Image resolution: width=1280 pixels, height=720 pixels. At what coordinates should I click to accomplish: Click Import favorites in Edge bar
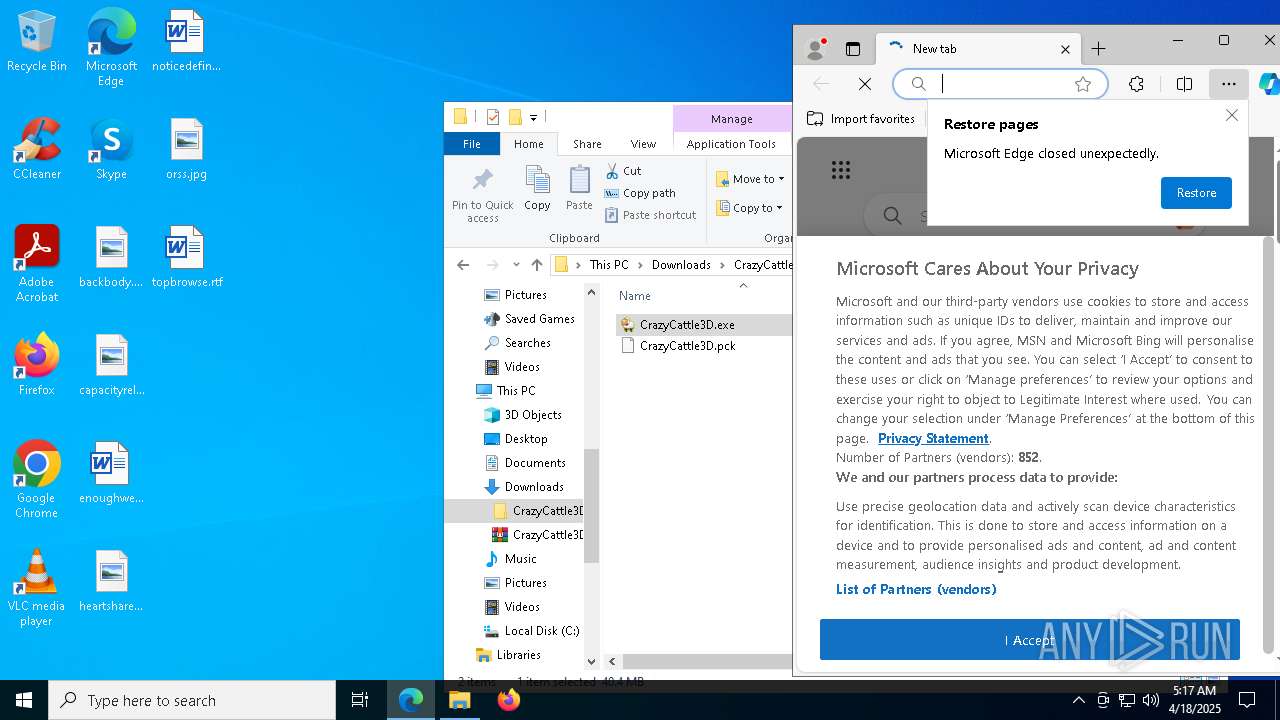pyautogui.click(x=861, y=119)
